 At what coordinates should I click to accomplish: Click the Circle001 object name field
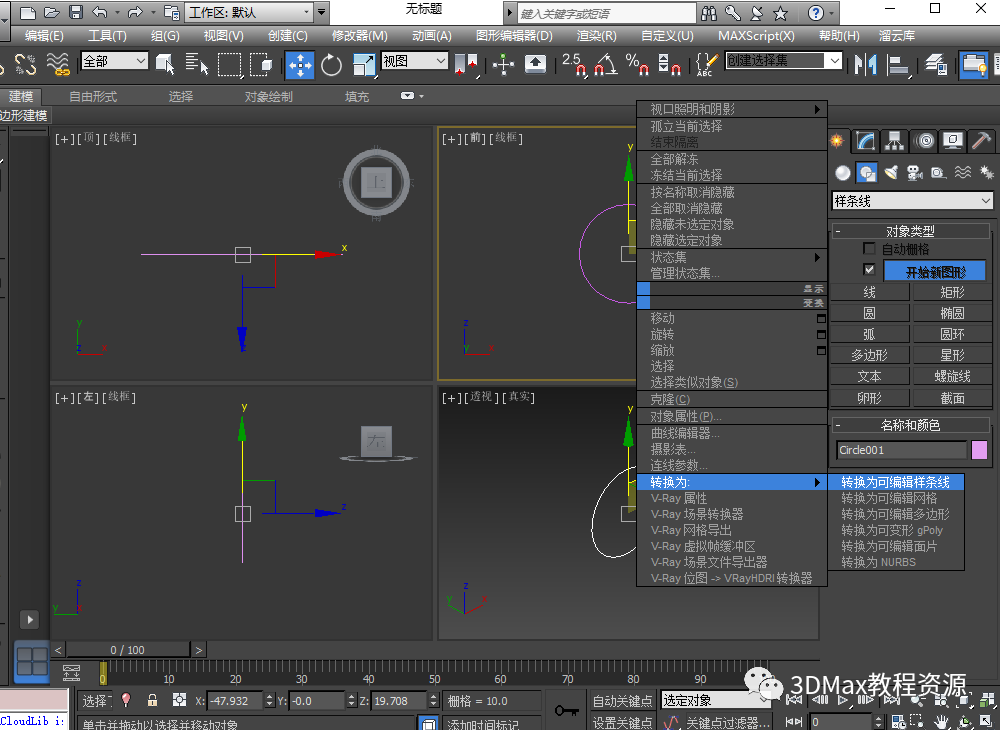pyautogui.click(x=901, y=450)
